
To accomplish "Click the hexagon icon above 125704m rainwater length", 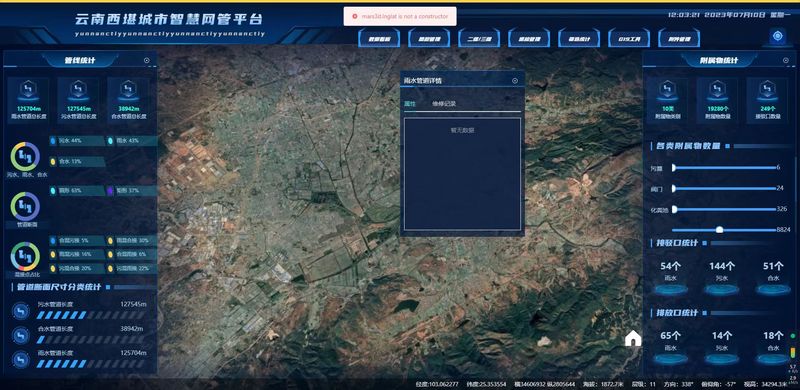I will point(29,90).
